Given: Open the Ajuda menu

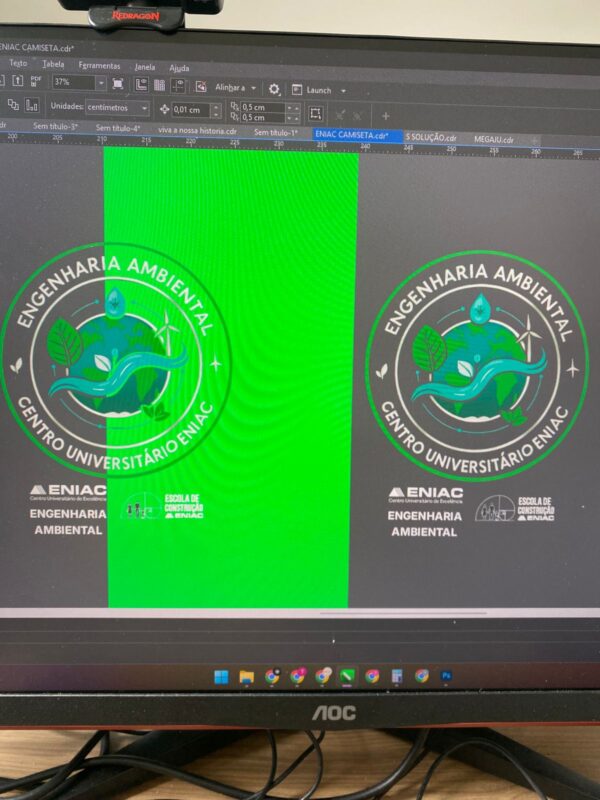Looking at the screenshot, I should (179, 68).
